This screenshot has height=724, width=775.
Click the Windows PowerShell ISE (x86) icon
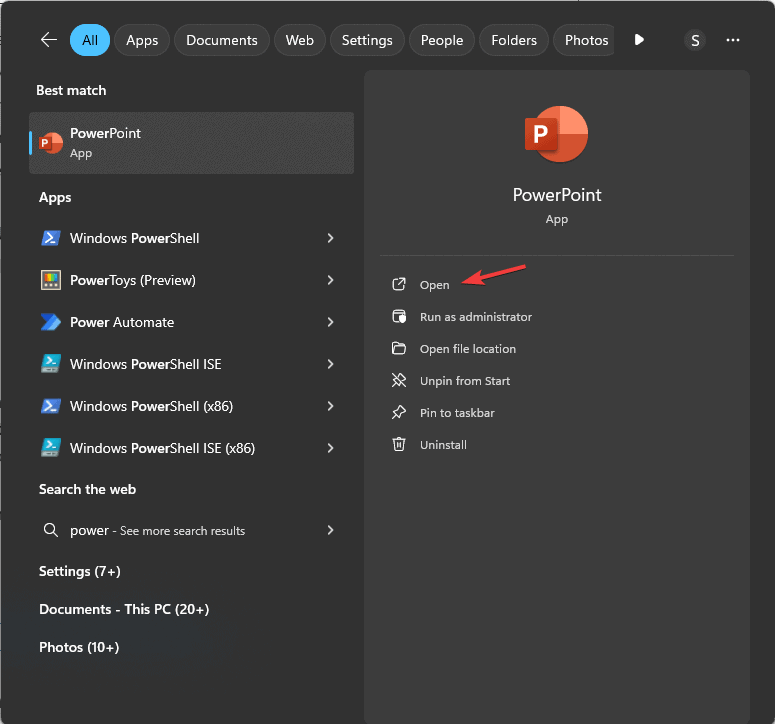50,448
